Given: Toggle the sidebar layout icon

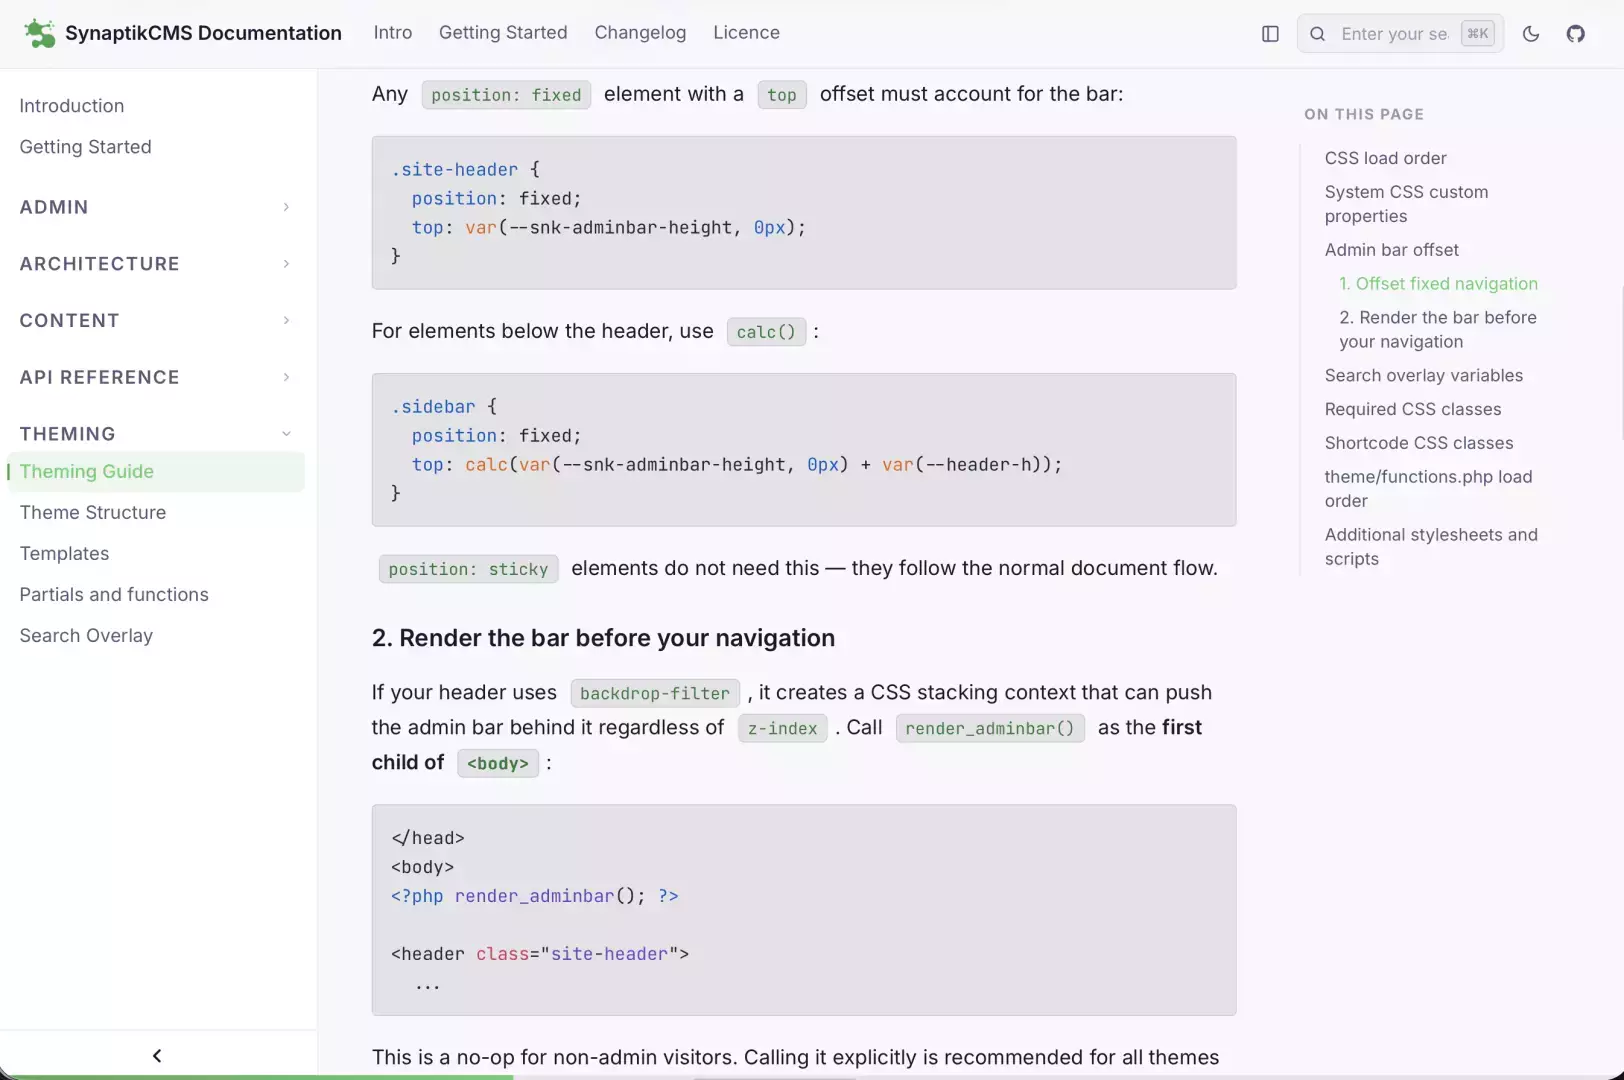Looking at the screenshot, I should point(1270,34).
